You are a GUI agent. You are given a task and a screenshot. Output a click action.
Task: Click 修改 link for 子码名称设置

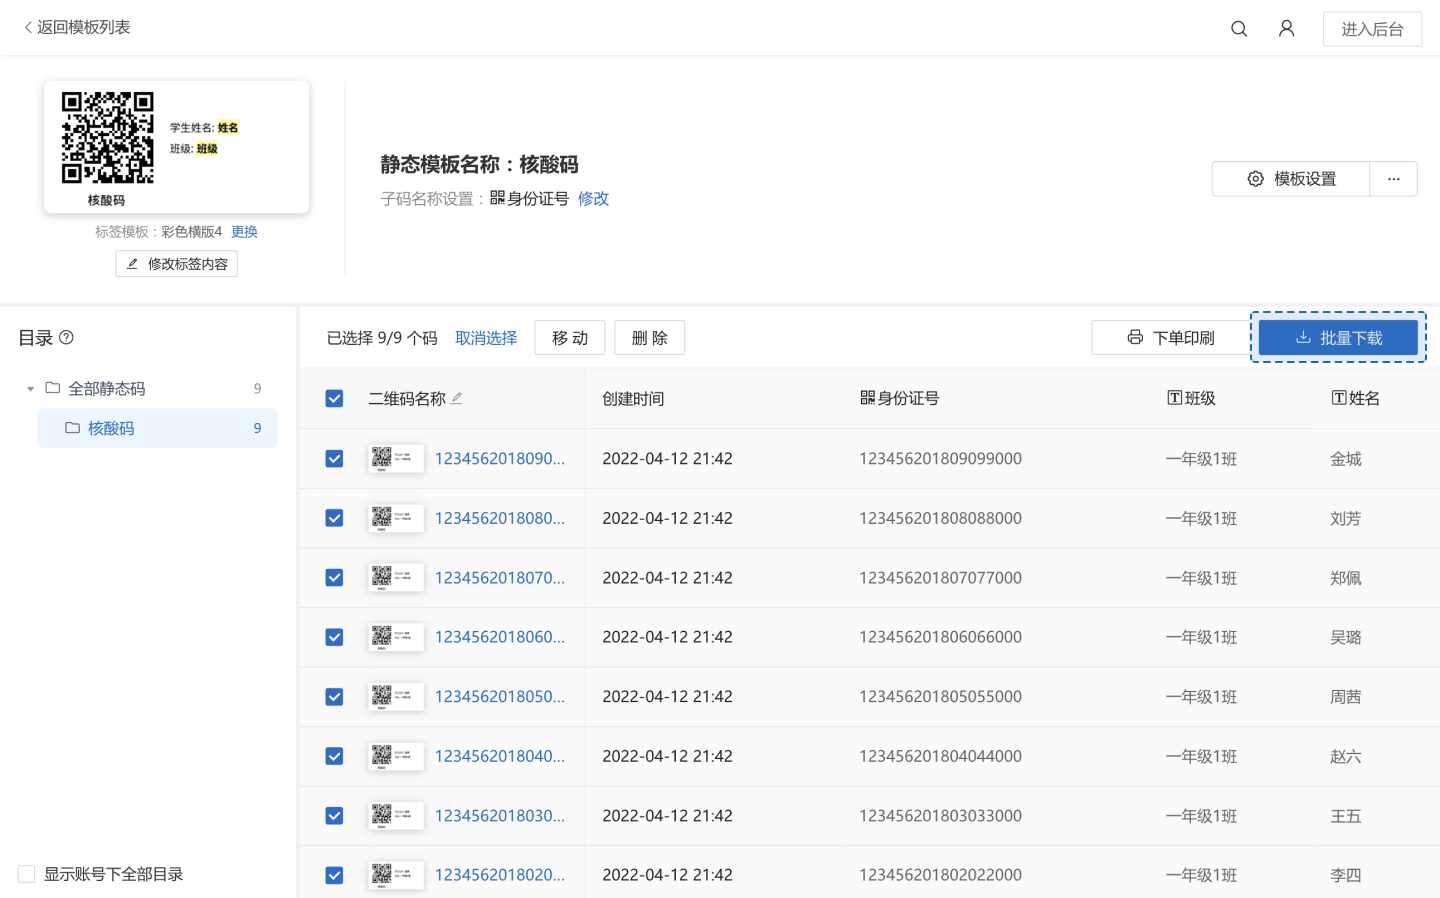(593, 199)
